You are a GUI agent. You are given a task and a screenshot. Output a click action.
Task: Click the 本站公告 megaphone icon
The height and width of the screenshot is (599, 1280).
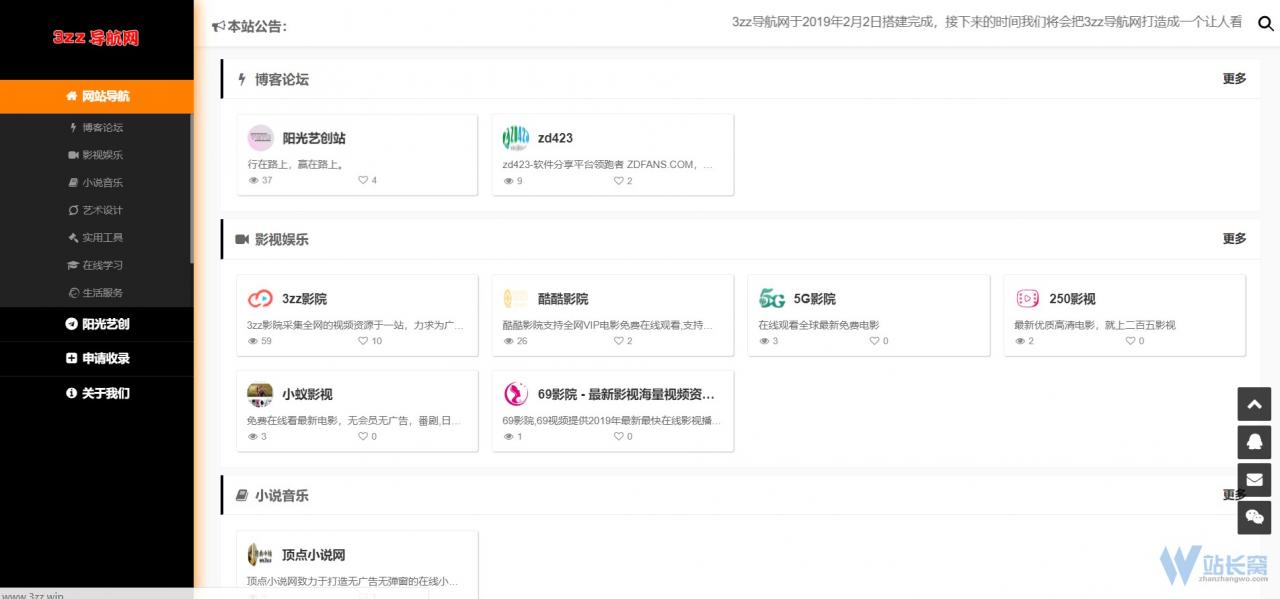pyautogui.click(x=218, y=26)
